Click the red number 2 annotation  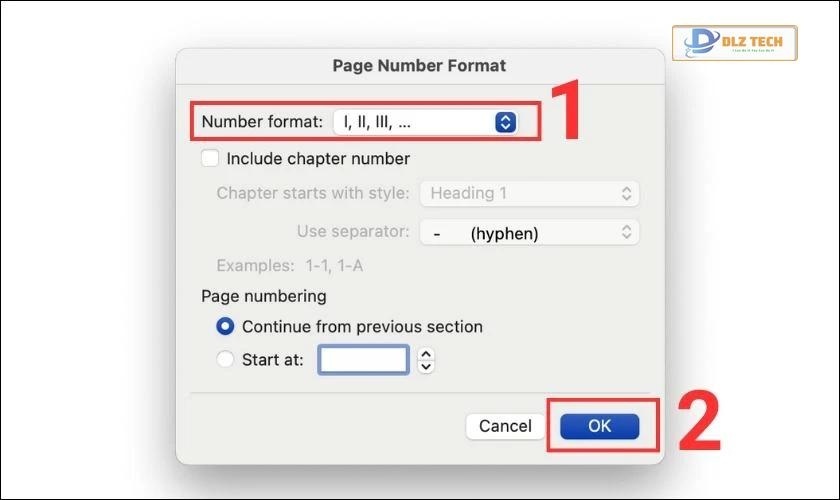point(699,423)
